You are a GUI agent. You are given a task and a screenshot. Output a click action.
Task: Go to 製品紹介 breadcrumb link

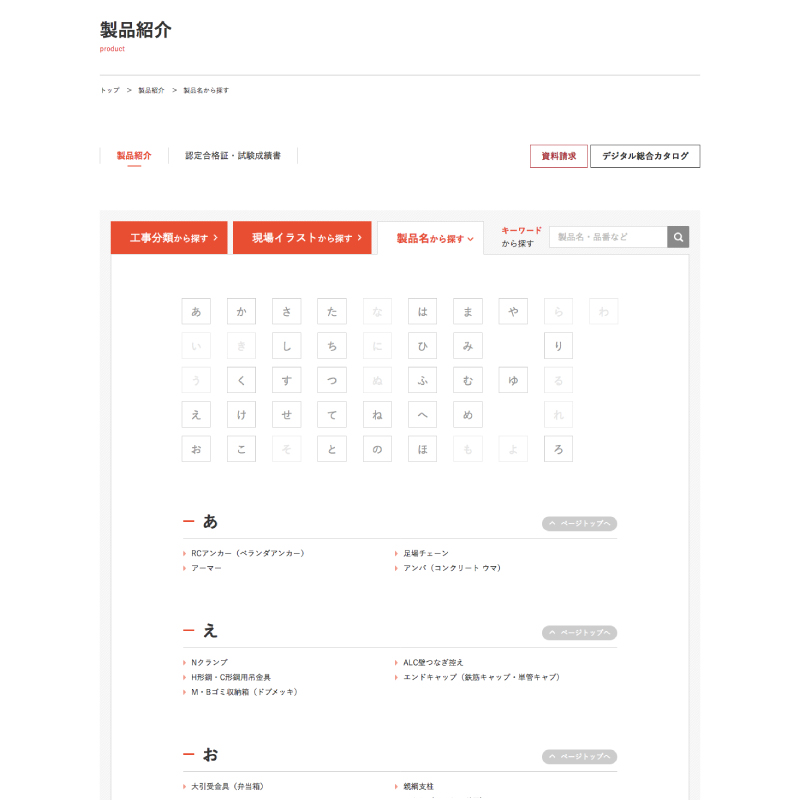(152, 90)
